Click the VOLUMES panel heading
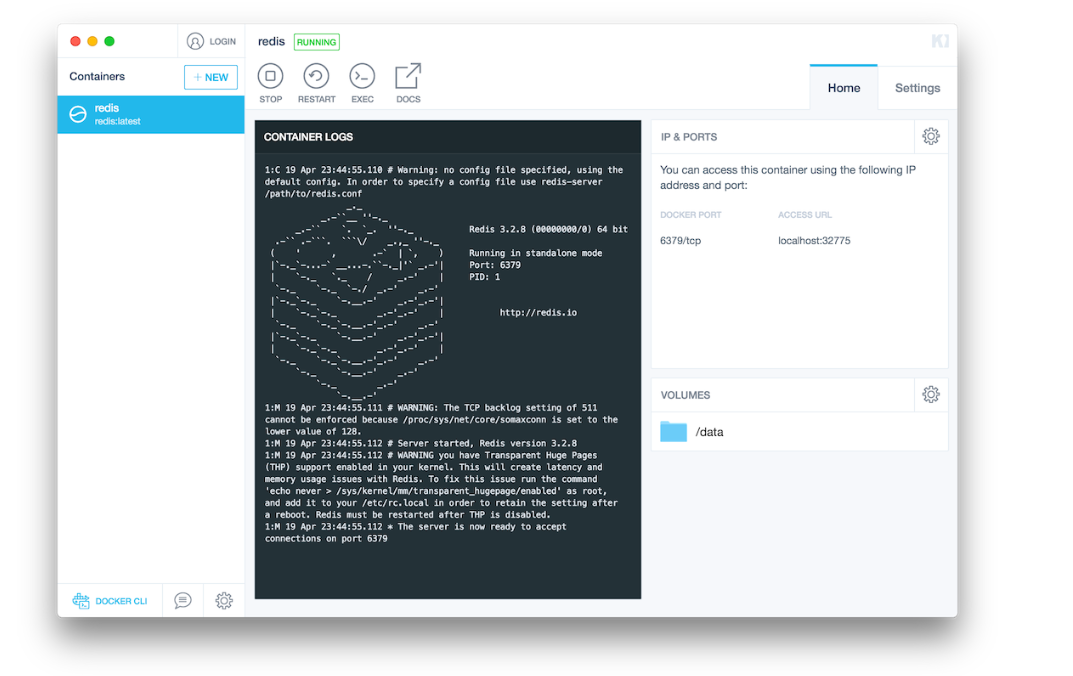Image resolution: width=1073 pixels, height=676 pixels. pos(685,395)
